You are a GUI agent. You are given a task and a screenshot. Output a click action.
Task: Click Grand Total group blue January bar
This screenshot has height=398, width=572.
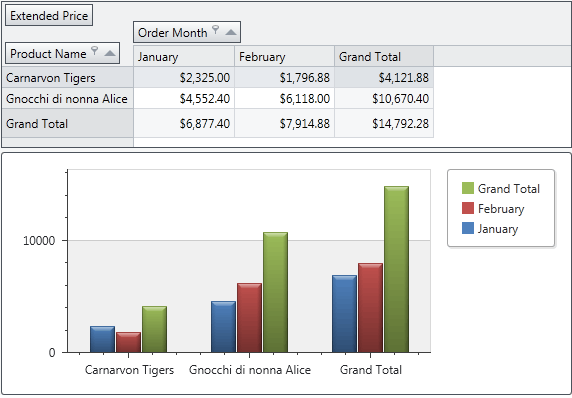344,314
